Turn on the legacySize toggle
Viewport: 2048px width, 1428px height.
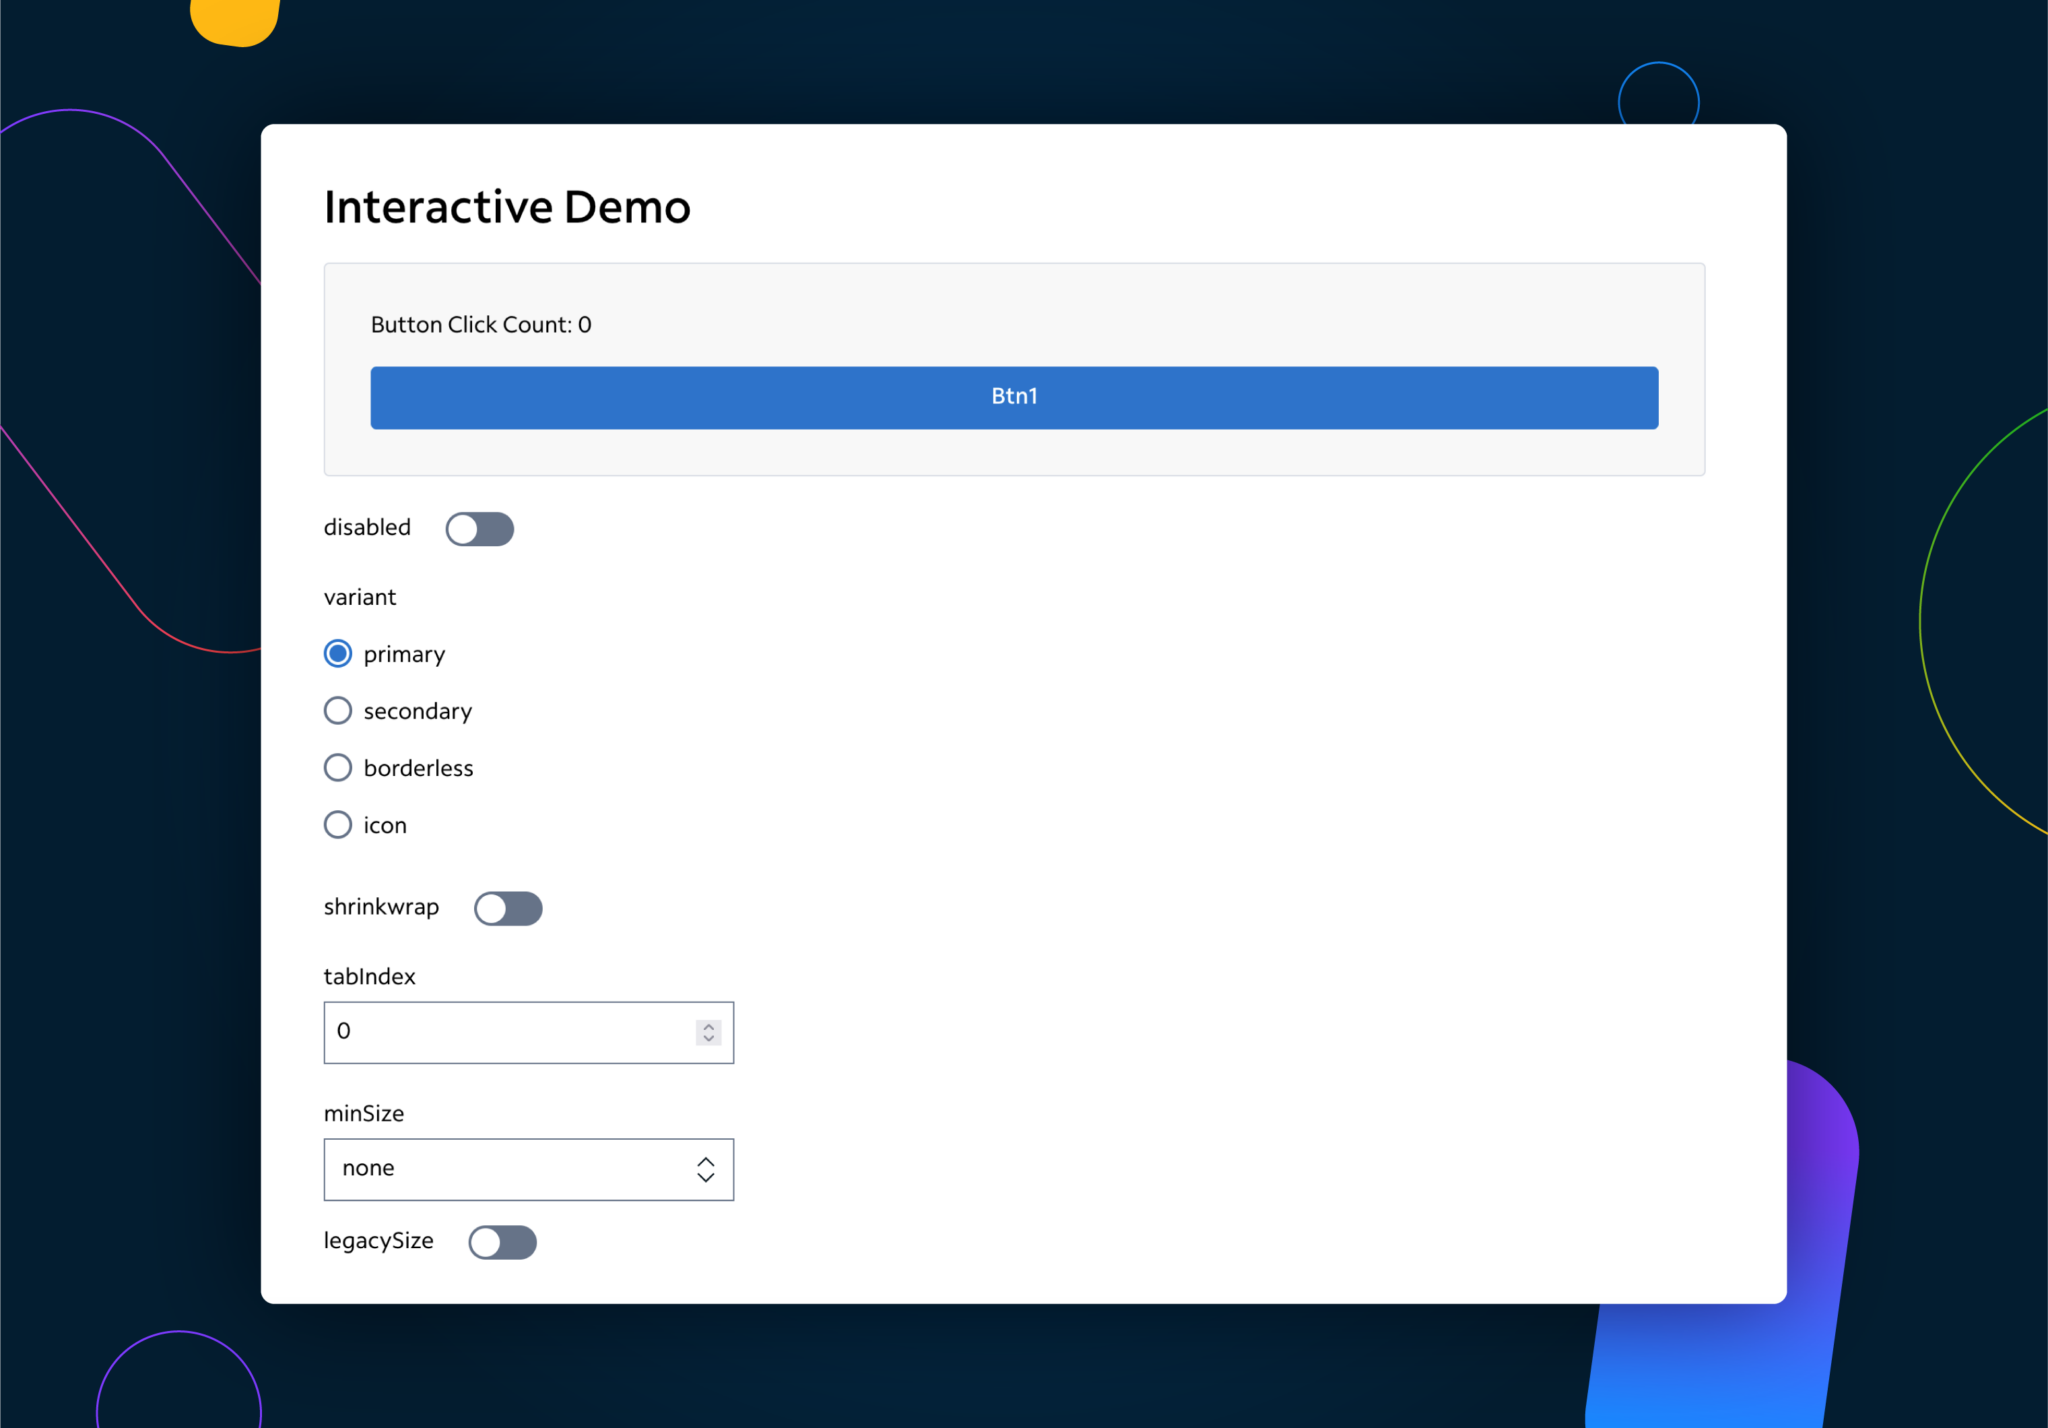click(503, 1242)
